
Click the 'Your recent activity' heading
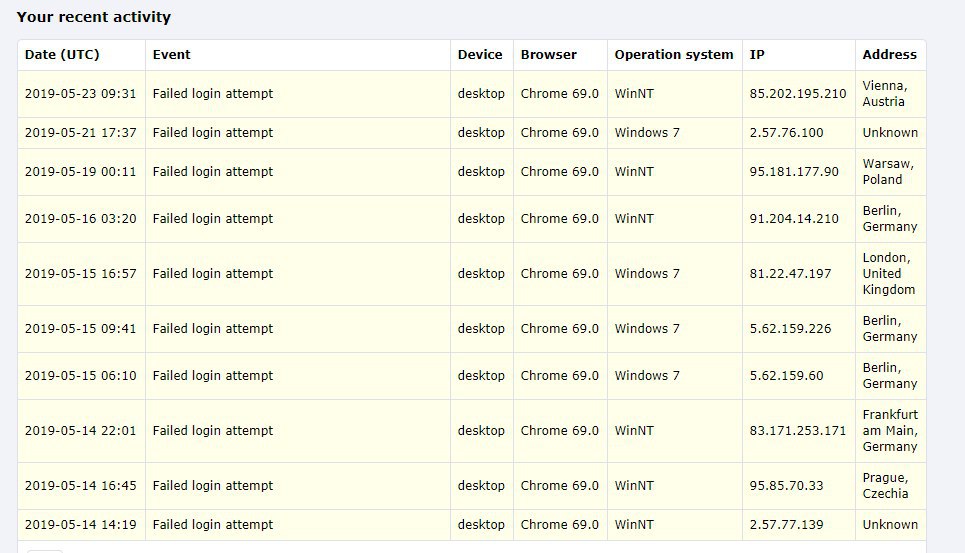click(x=94, y=17)
